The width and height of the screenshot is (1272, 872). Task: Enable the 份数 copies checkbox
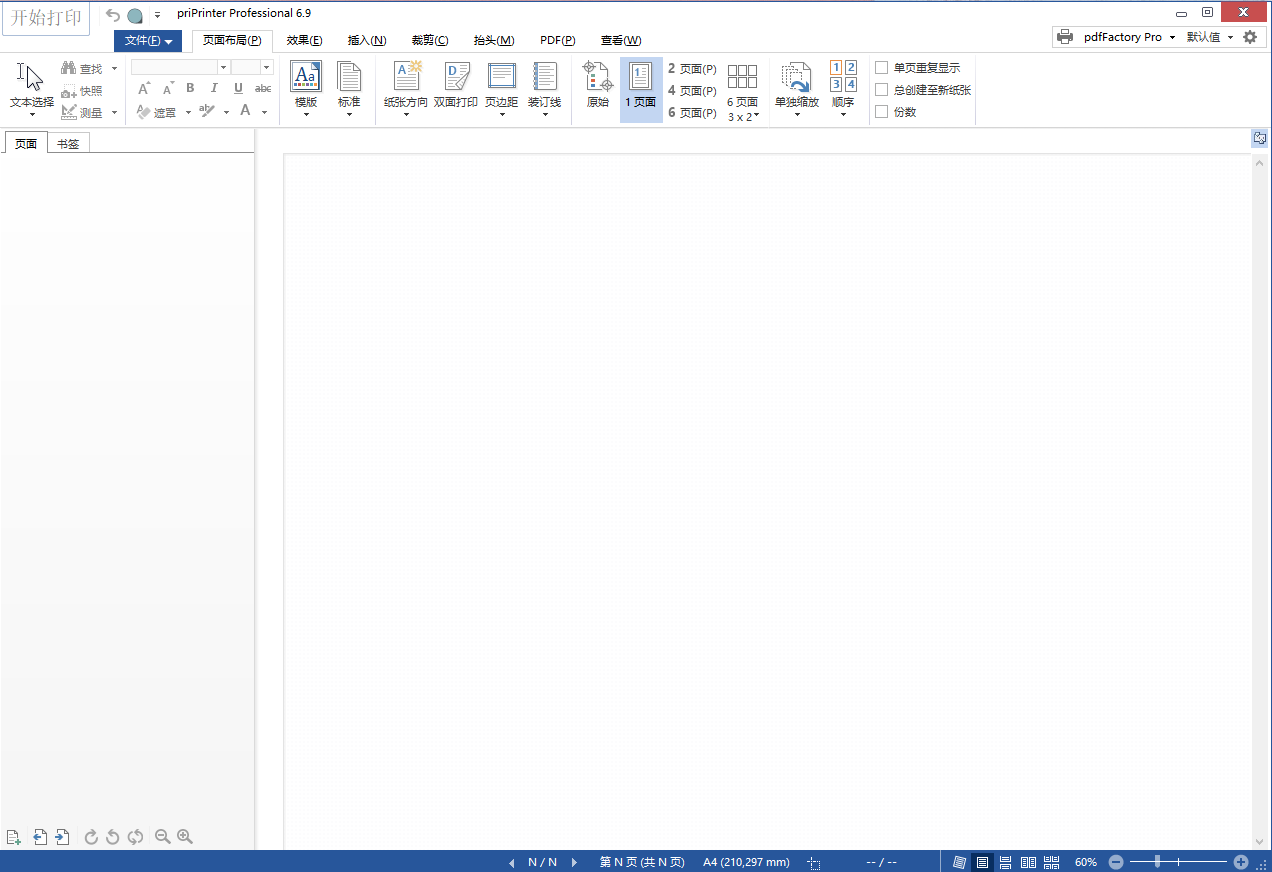pyautogui.click(x=881, y=111)
